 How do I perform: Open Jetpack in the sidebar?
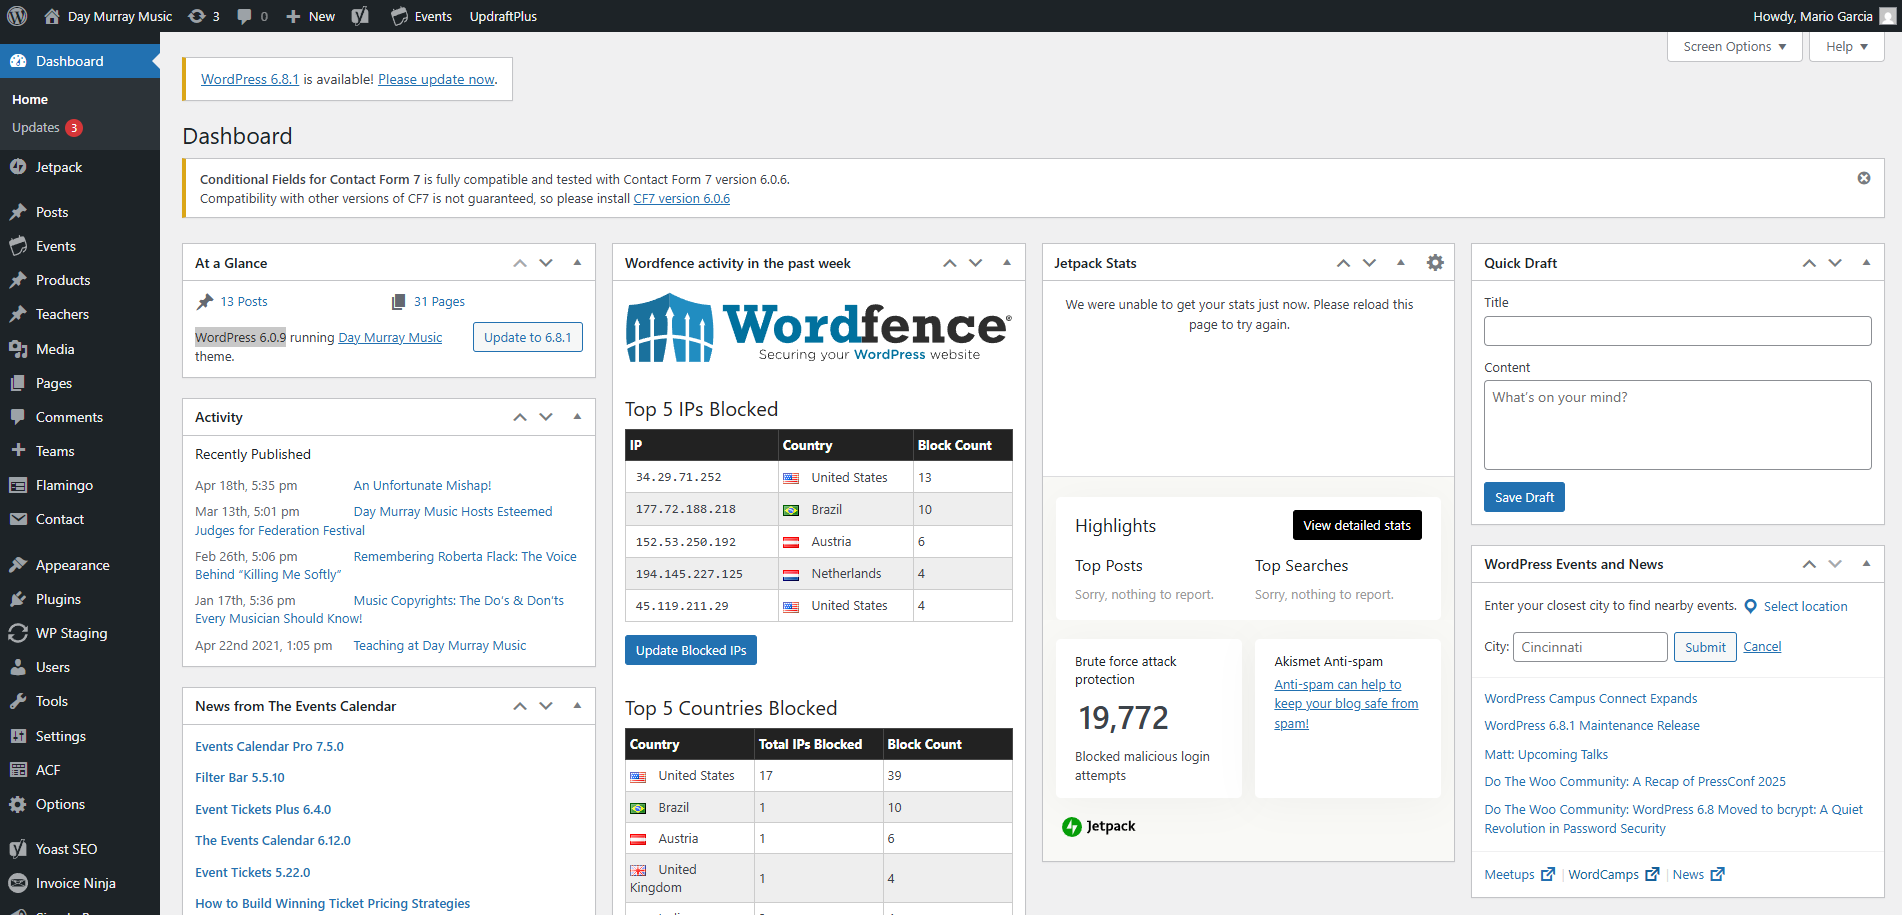pos(80,167)
